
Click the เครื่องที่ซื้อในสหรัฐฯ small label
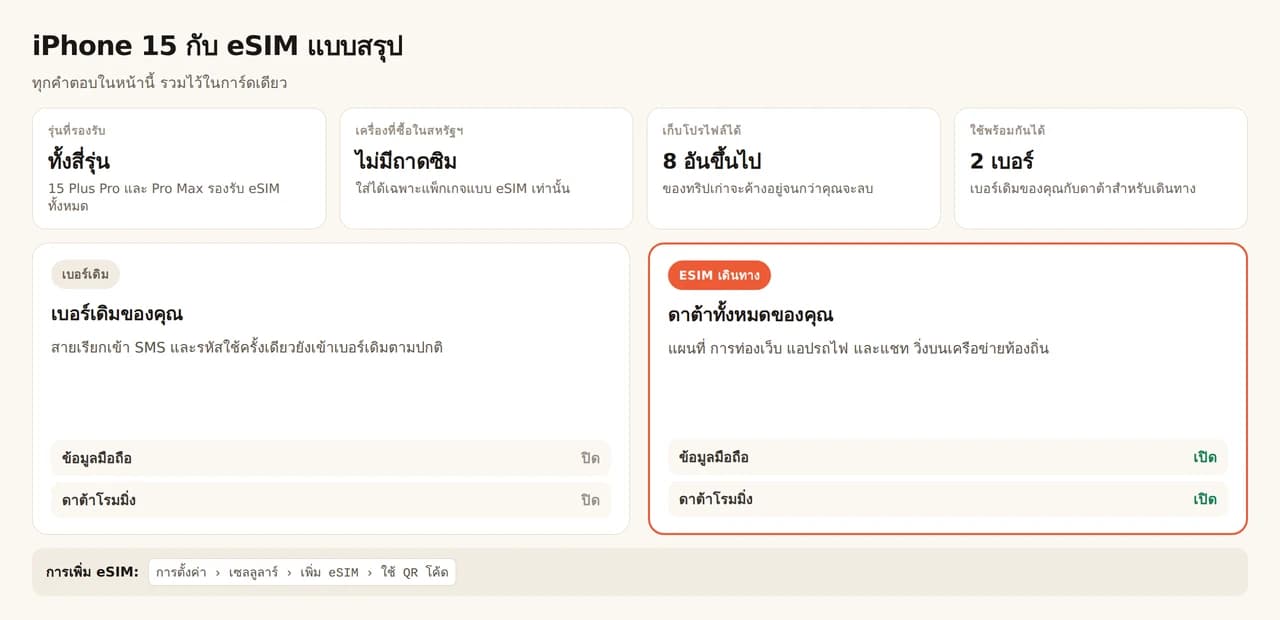coord(410,131)
